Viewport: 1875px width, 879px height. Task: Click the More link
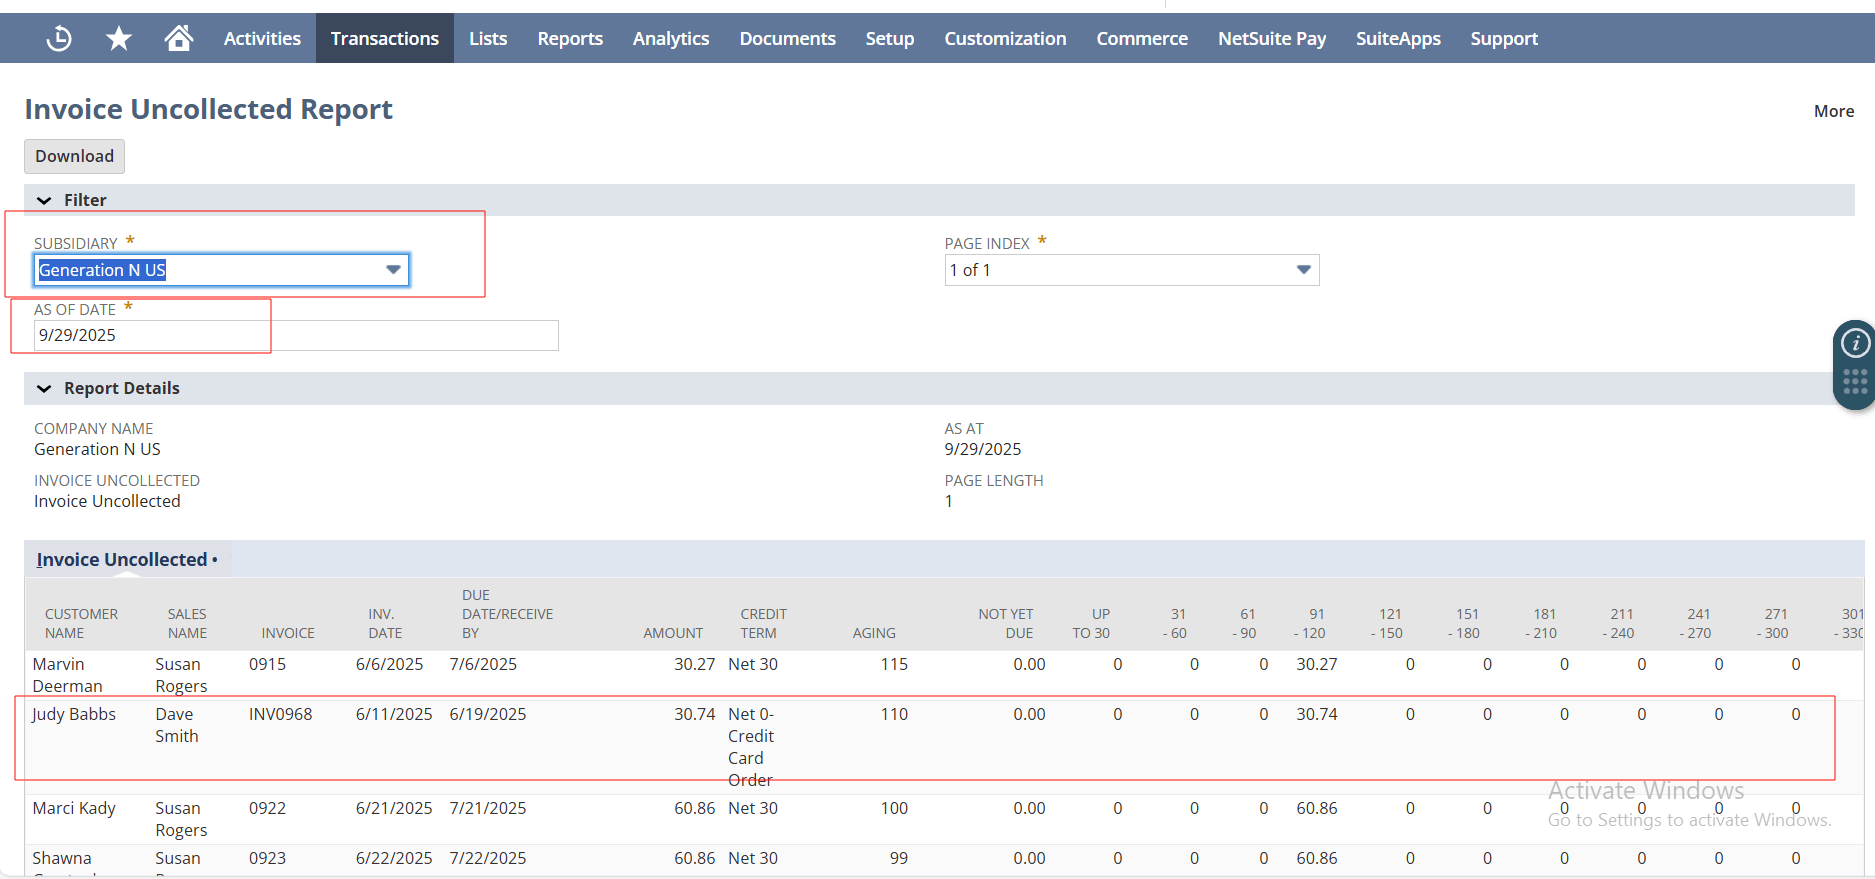[1833, 111]
